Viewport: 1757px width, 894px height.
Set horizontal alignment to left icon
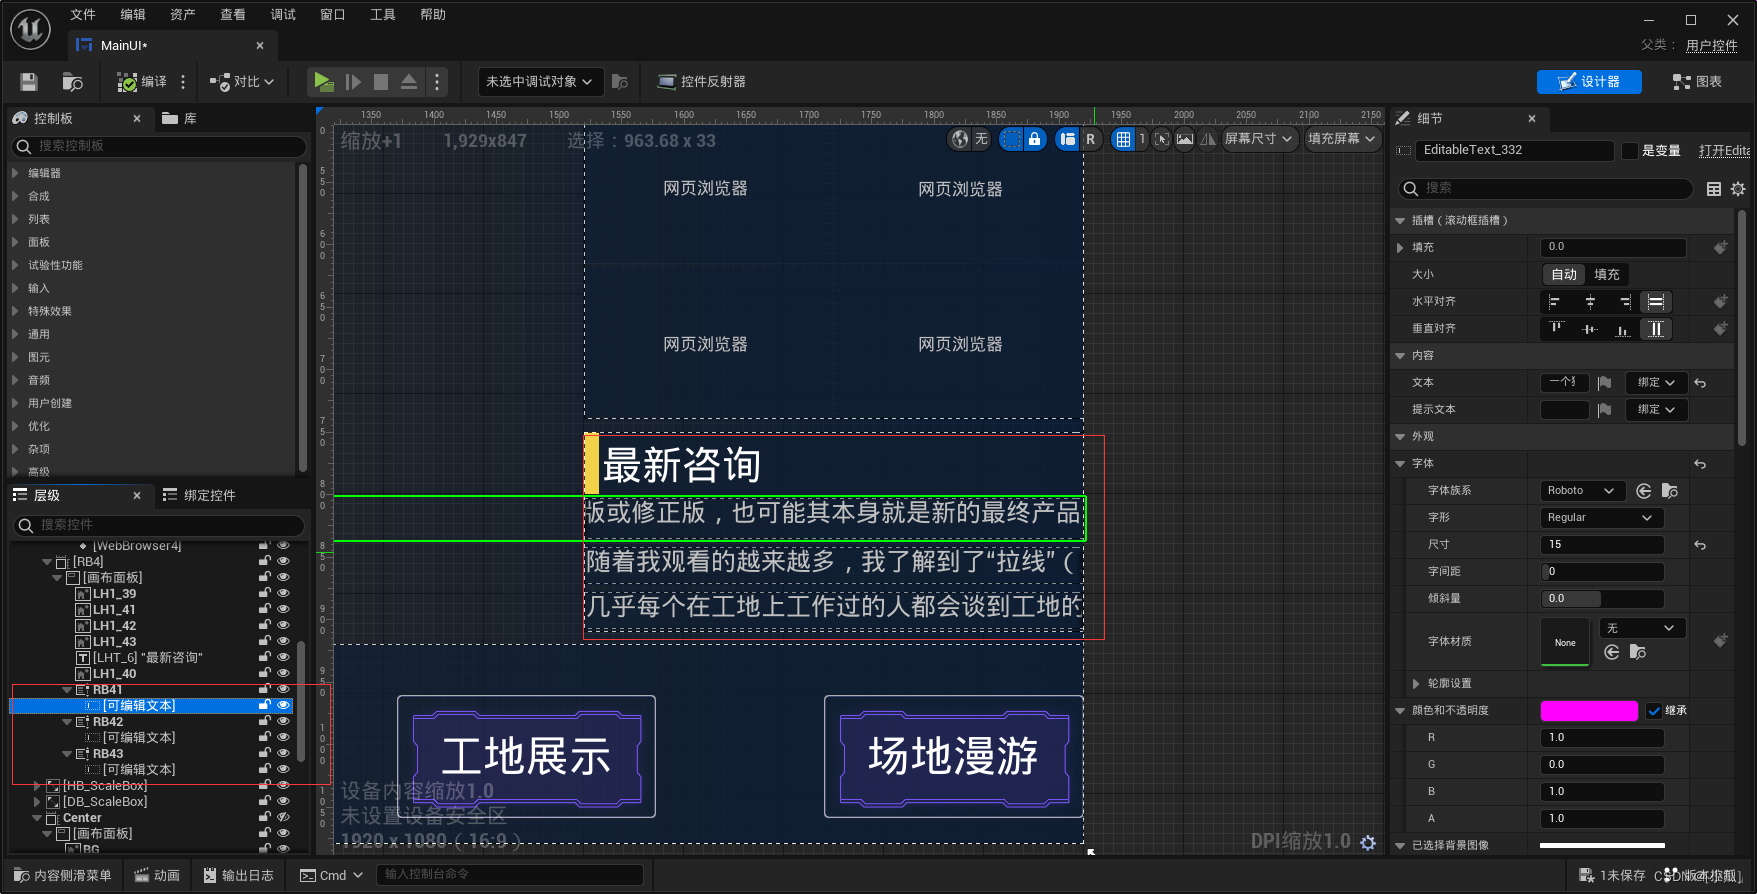1554,302
